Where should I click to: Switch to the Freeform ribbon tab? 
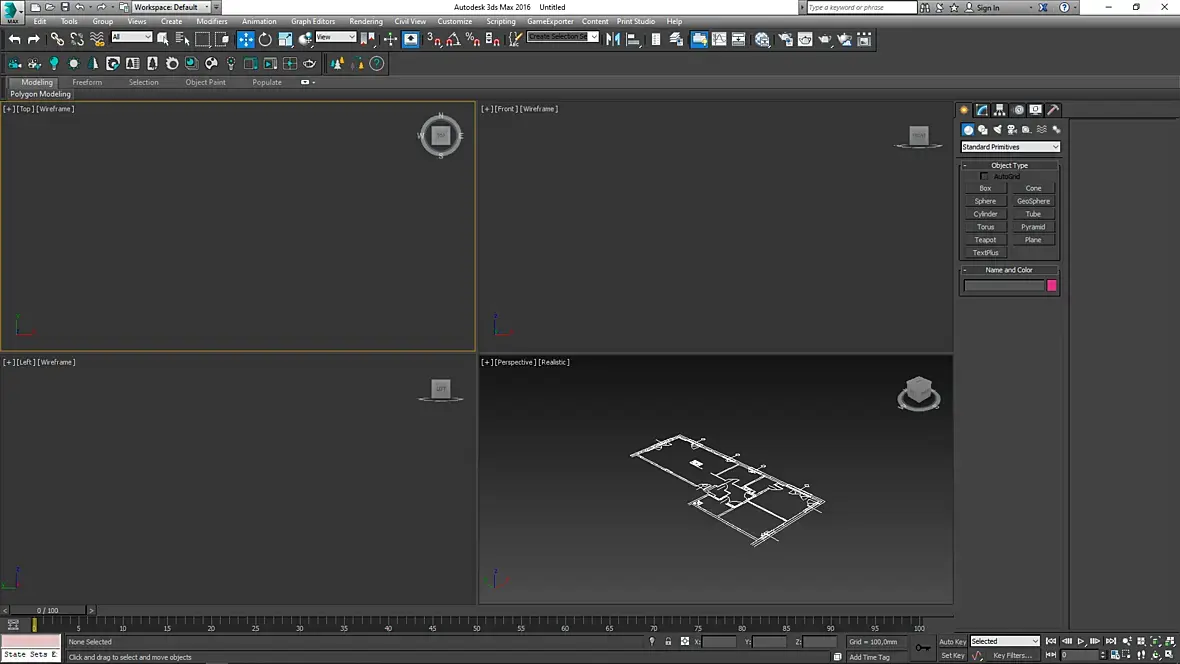87,82
